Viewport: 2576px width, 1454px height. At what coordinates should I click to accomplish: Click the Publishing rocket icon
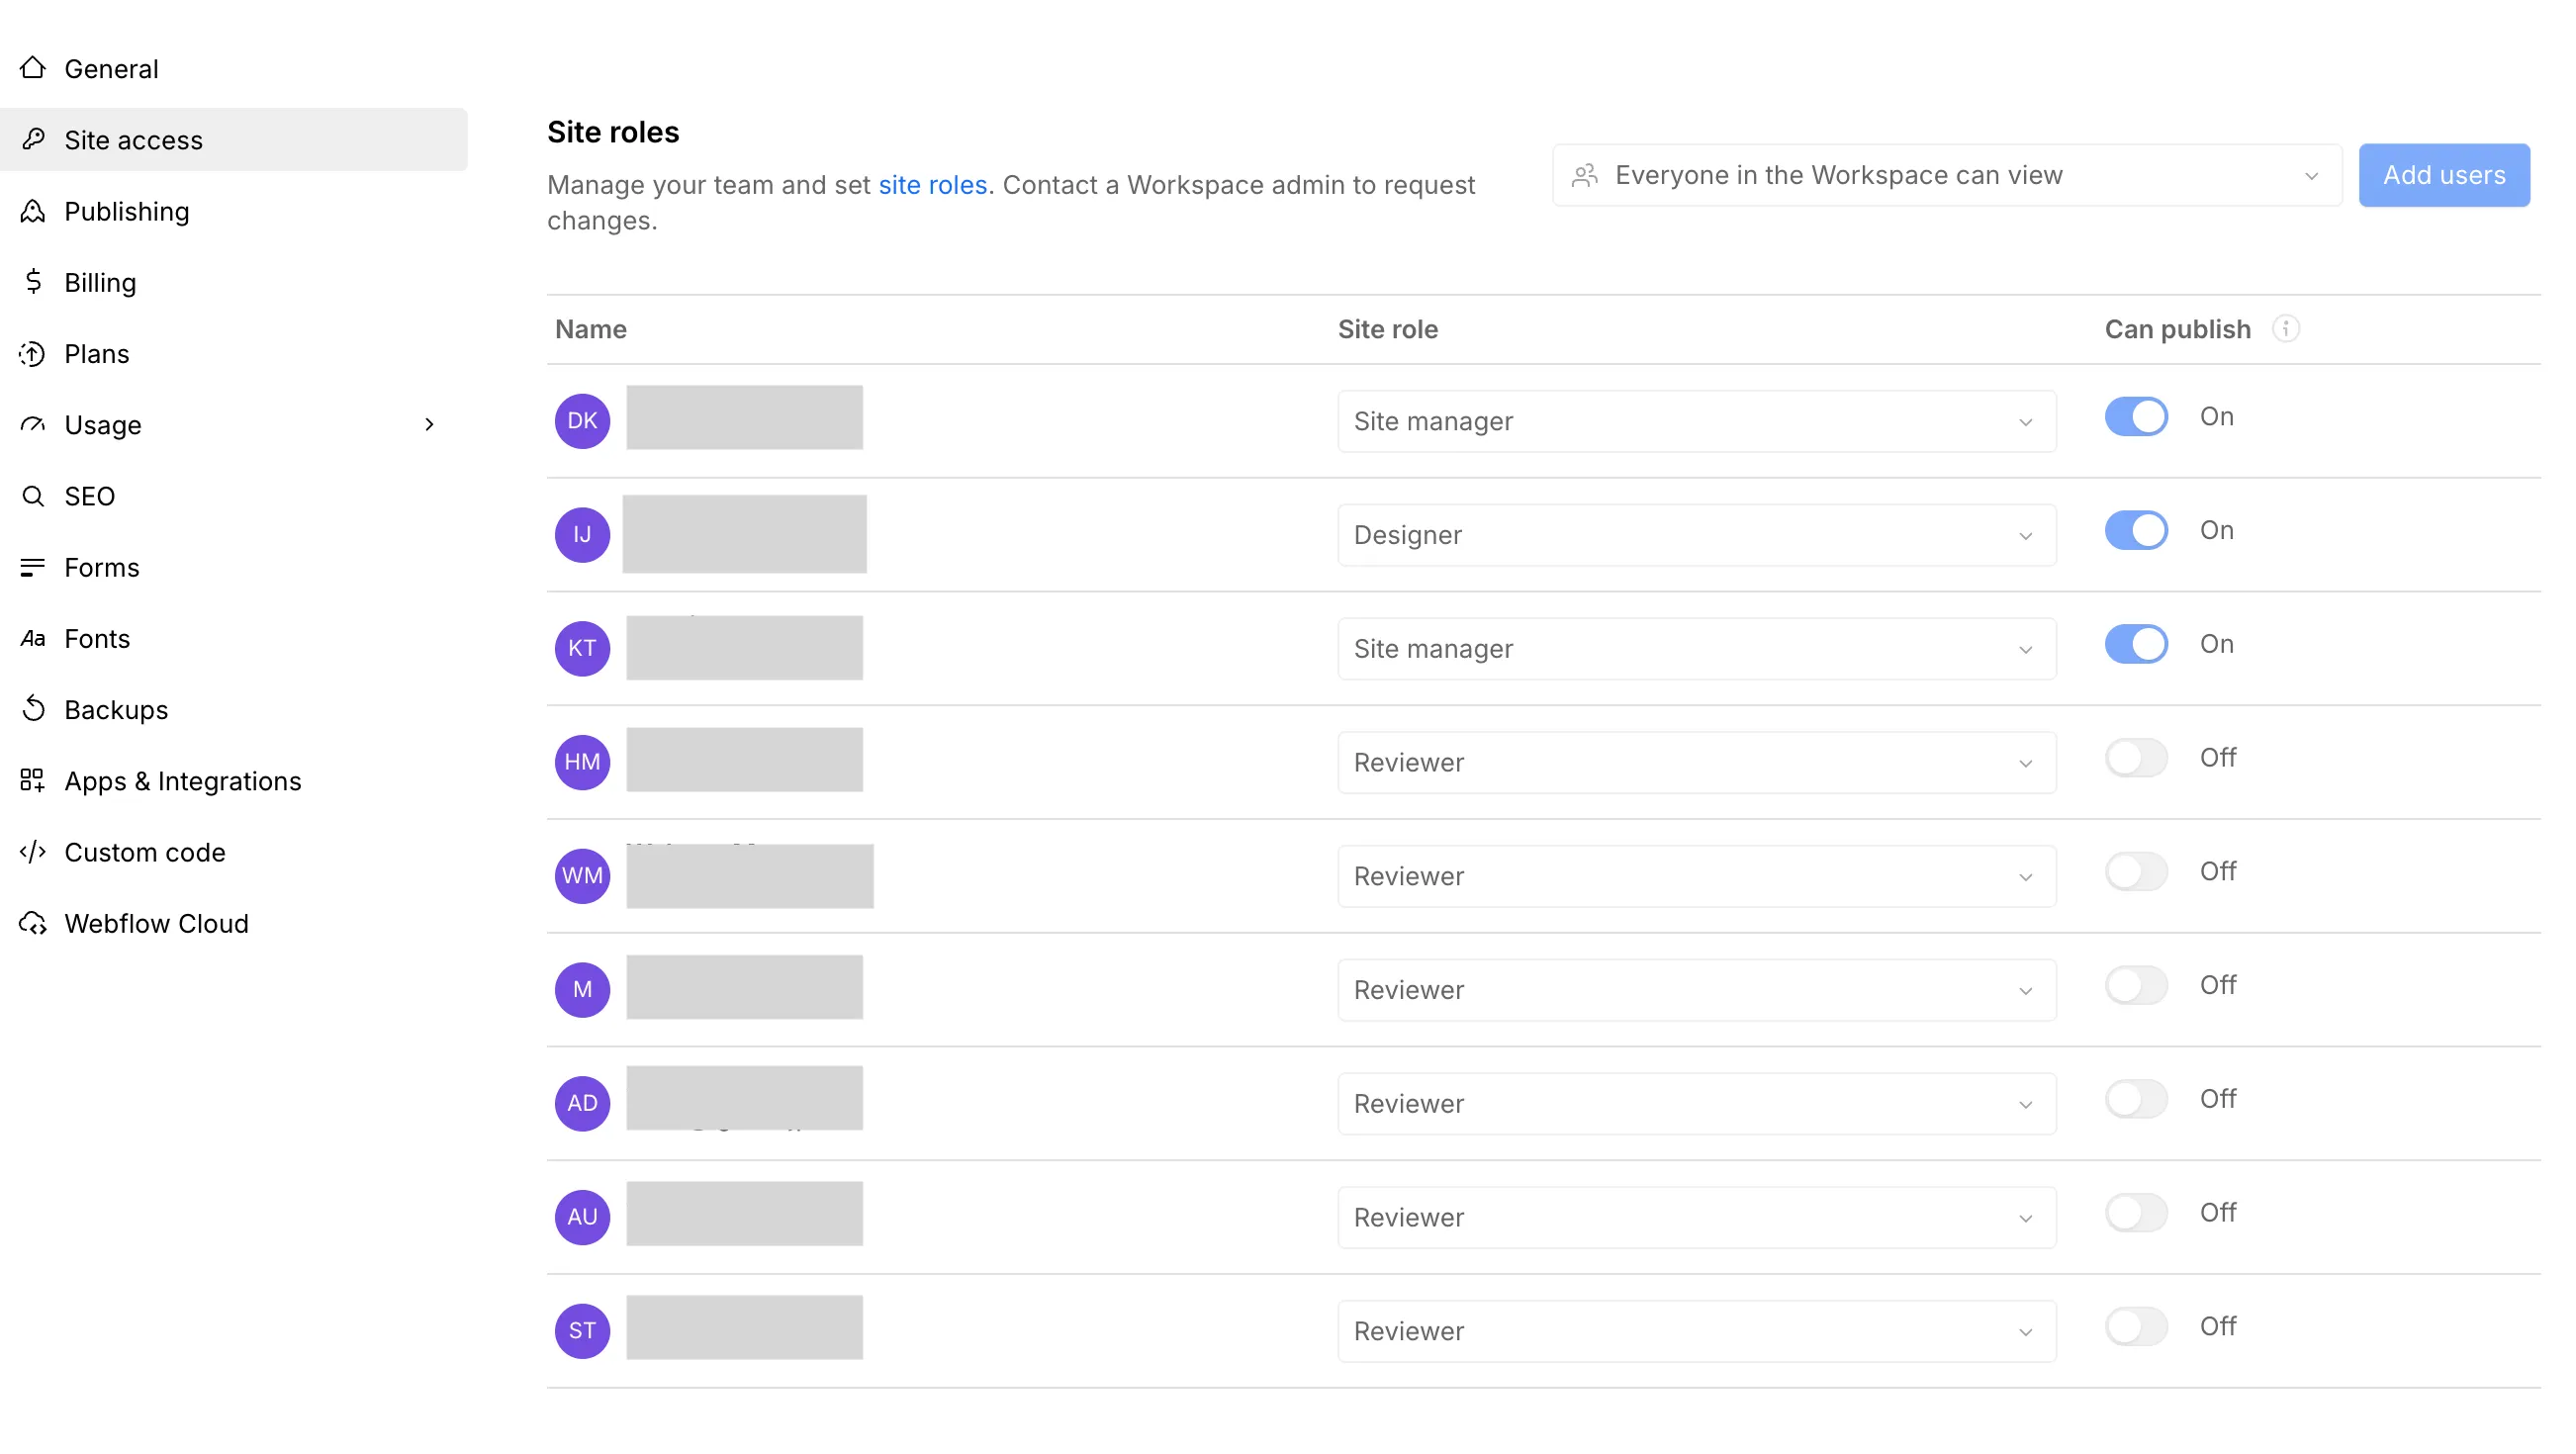(x=33, y=211)
